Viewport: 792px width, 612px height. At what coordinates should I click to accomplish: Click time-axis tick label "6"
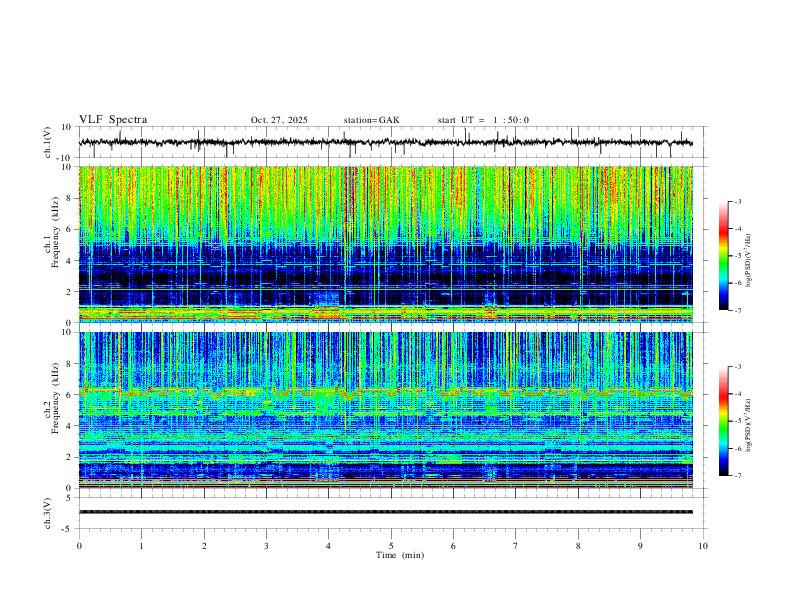tap(454, 546)
